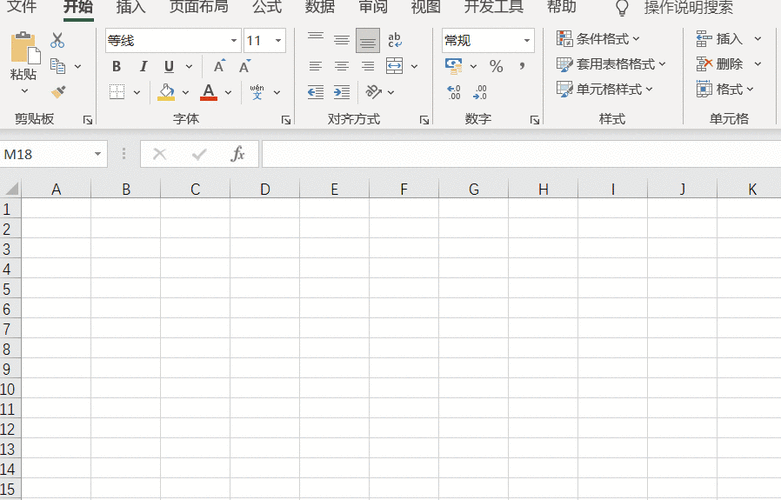
Task: Click the formula bar input field
Action: coord(521,154)
